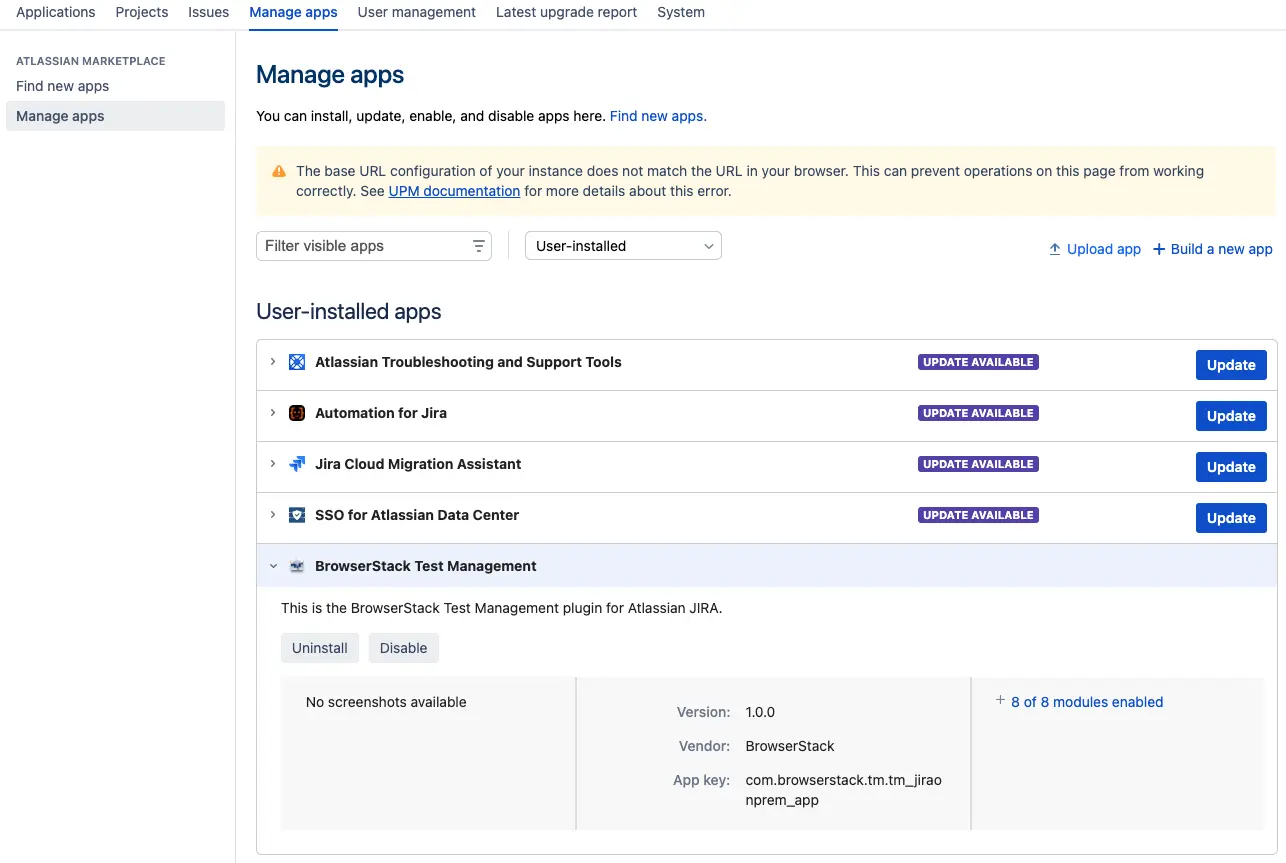Collapse the BrowserStack Test Management row
The image size is (1286, 863).
click(x=273, y=566)
